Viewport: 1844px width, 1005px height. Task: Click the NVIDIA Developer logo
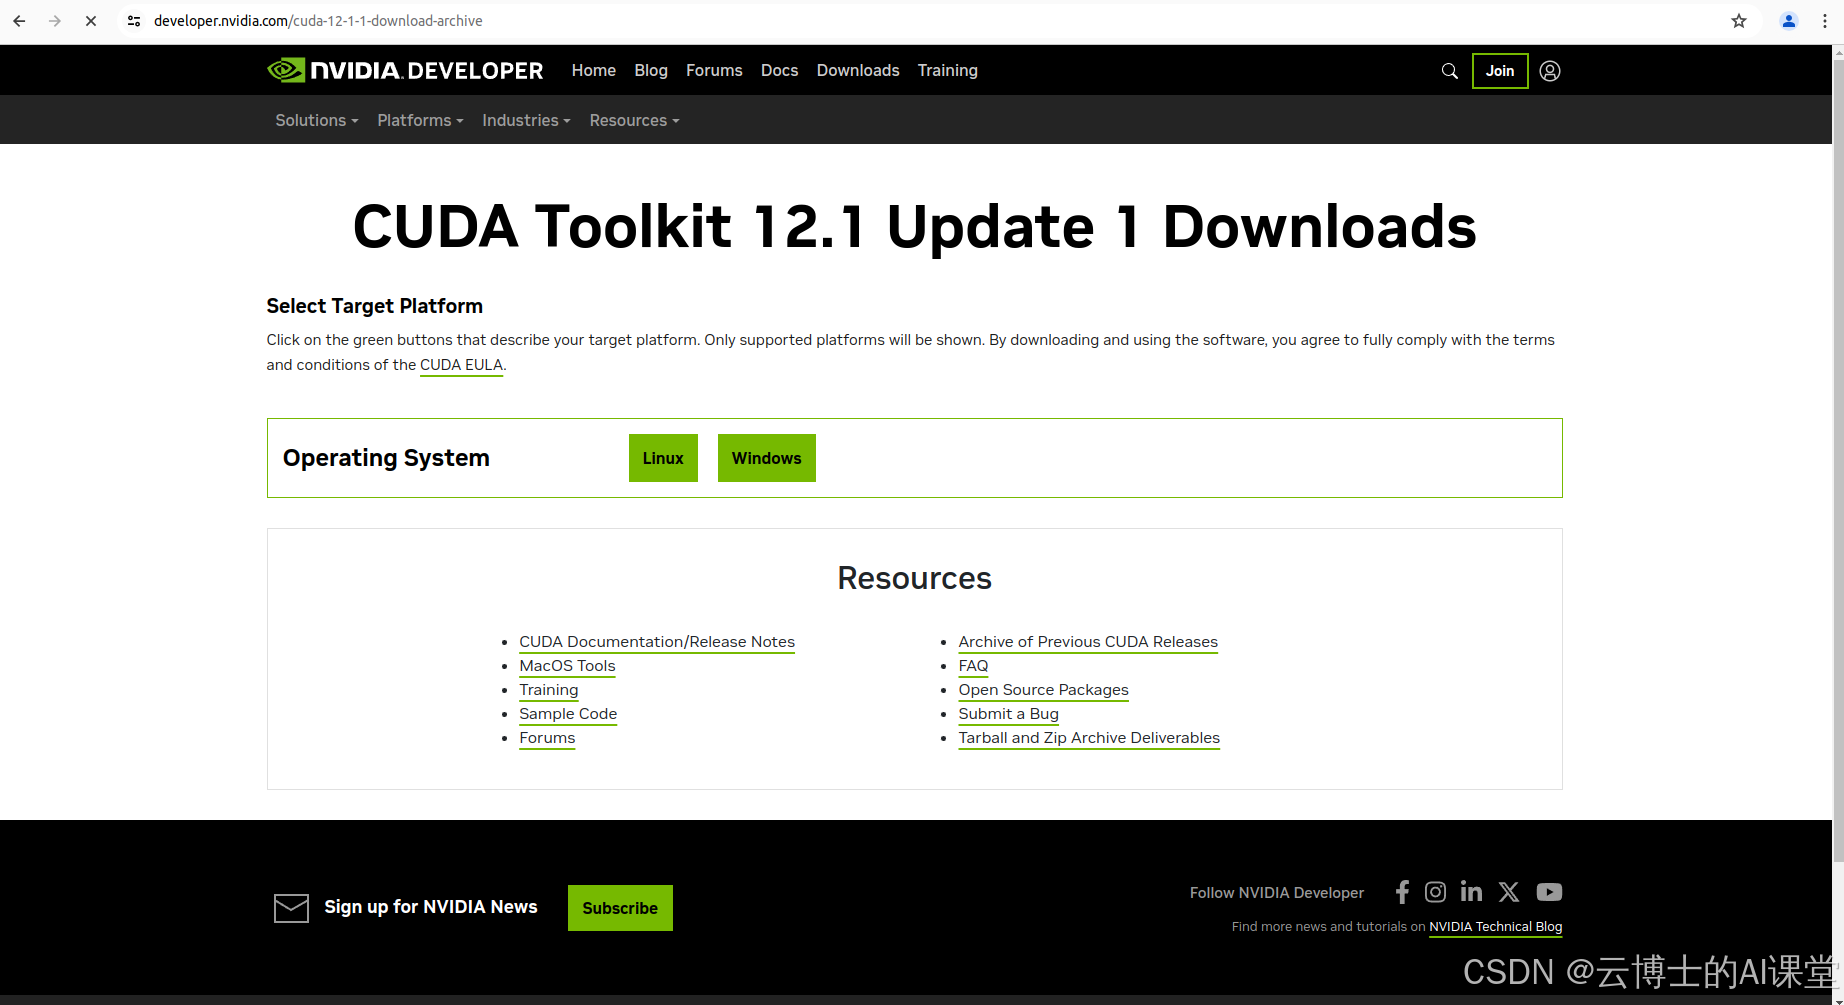click(x=405, y=70)
